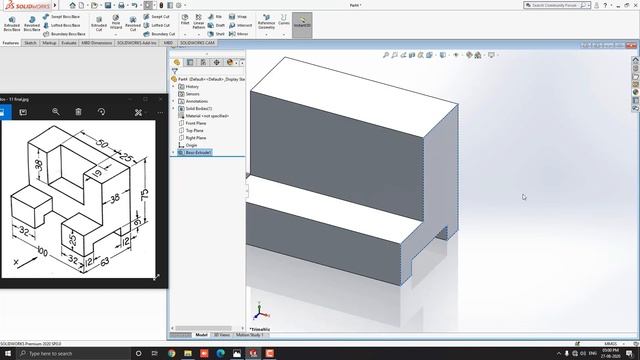Choose the Swept Cut feature

(x=156, y=17)
